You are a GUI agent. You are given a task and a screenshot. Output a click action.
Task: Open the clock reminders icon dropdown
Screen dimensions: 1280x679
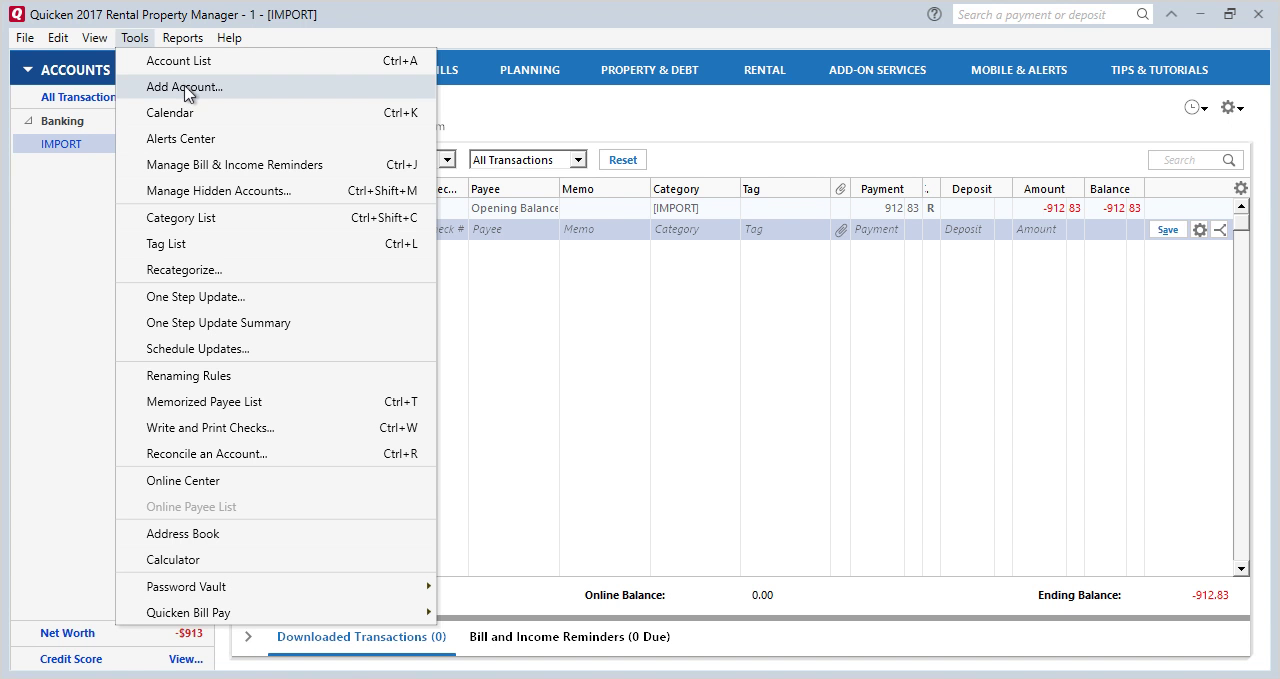(1195, 107)
